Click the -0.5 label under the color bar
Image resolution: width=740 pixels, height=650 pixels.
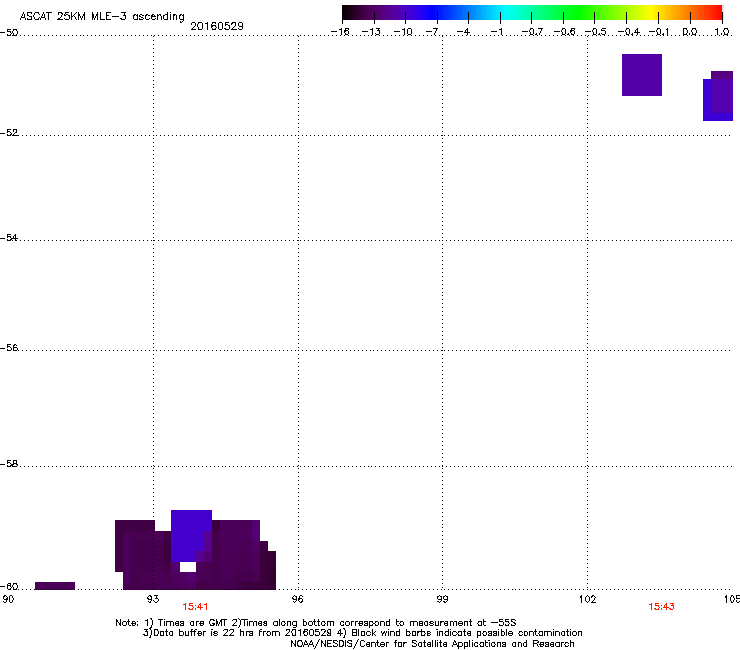(596, 32)
